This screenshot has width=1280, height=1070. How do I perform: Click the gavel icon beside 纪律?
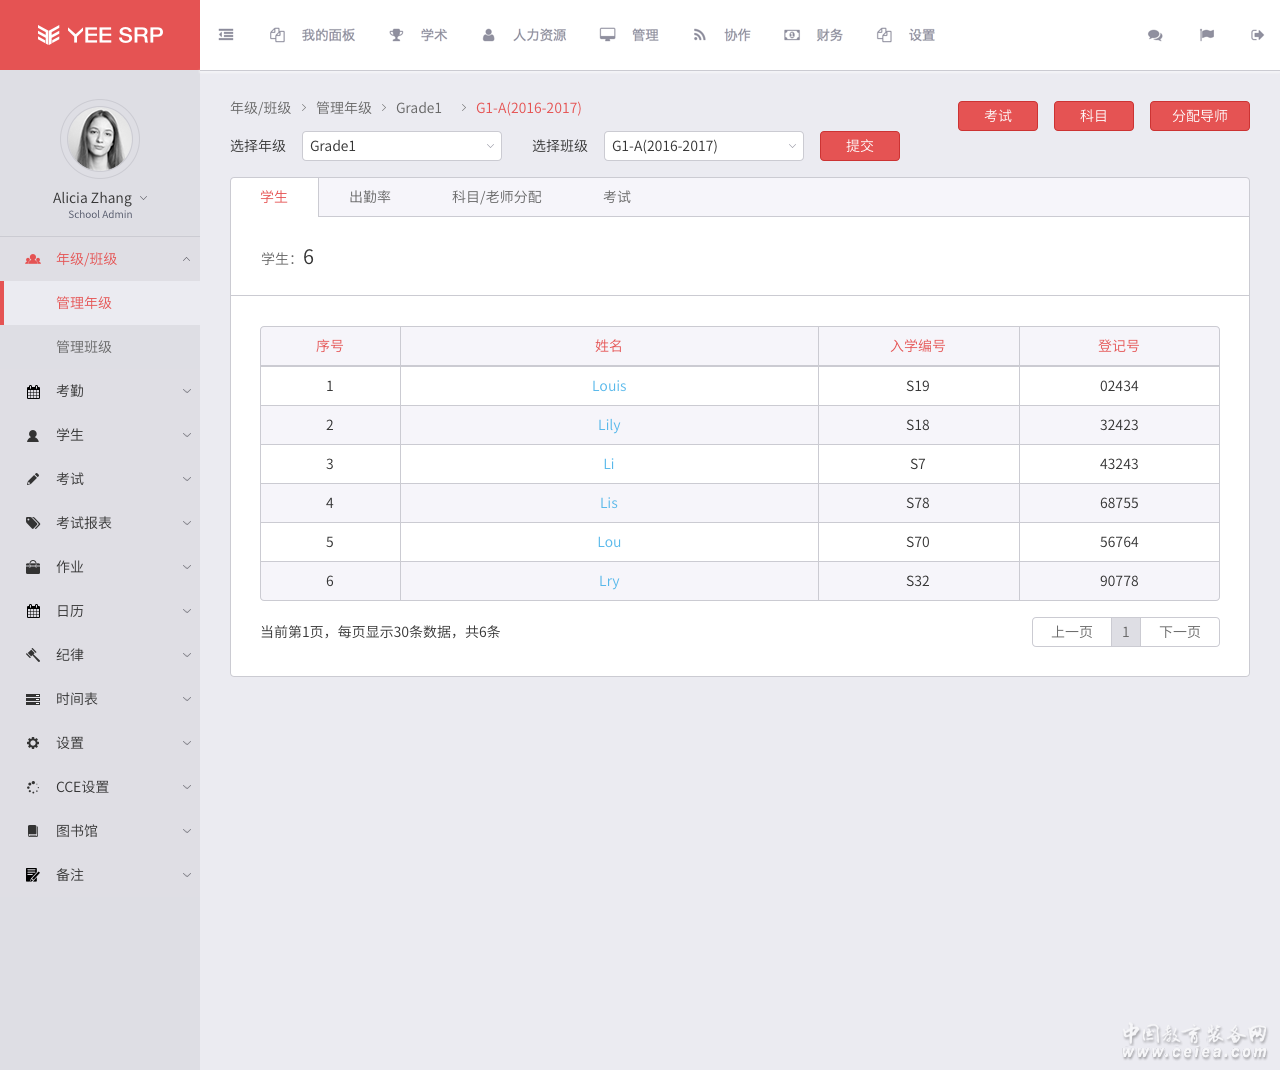click(x=33, y=655)
